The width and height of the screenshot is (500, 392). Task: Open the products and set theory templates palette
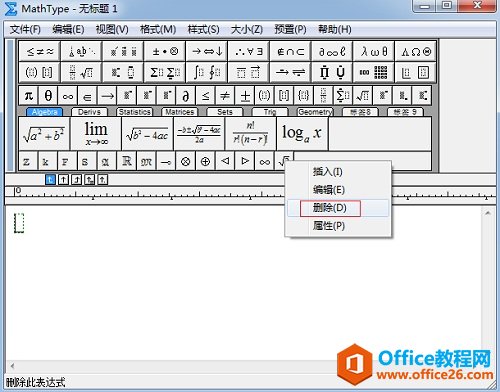point(332,72)
